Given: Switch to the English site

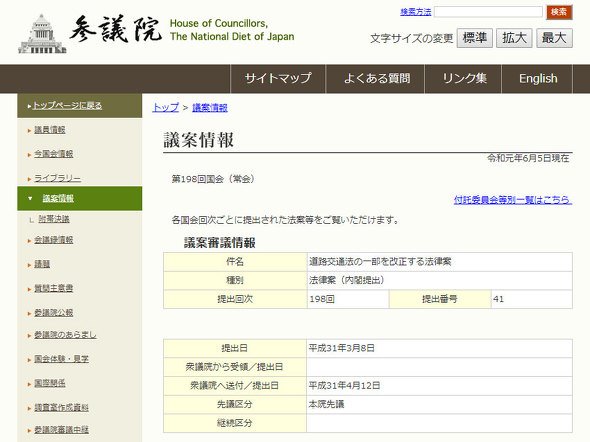Looking at the screenshot, I should point(537,79).
